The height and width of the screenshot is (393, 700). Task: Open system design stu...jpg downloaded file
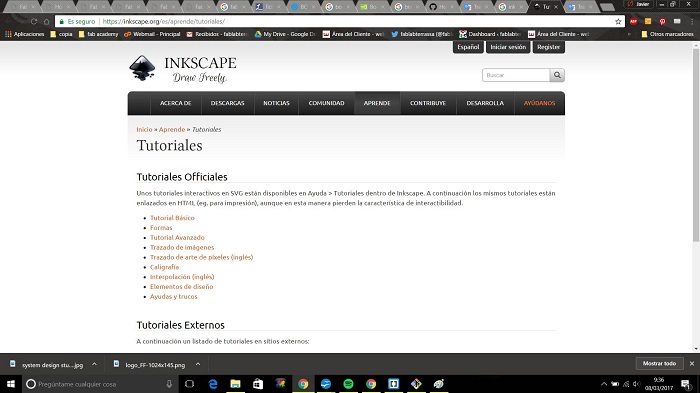pyautogui.click(x=46, y=364)
